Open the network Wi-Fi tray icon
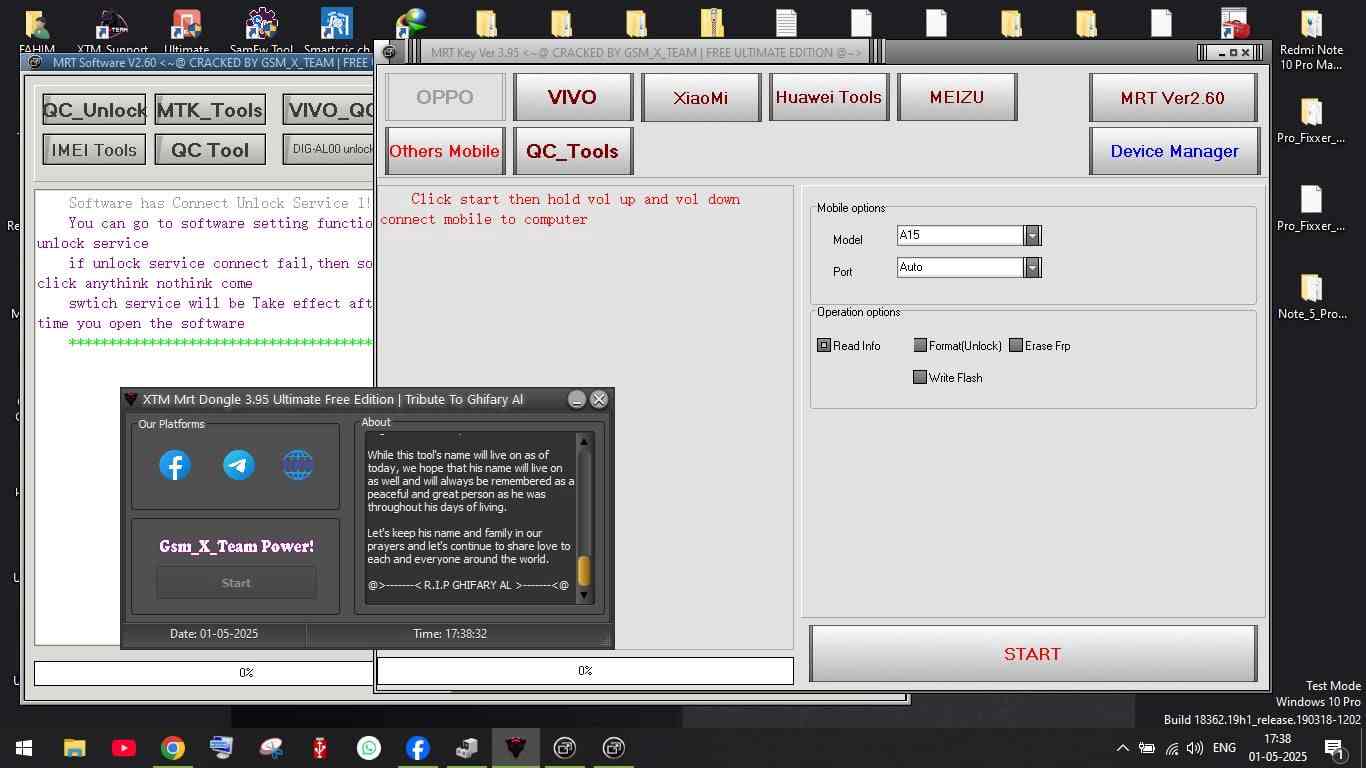The height and width of the screenshot is (768, 1366). [x=1171, y=748]
